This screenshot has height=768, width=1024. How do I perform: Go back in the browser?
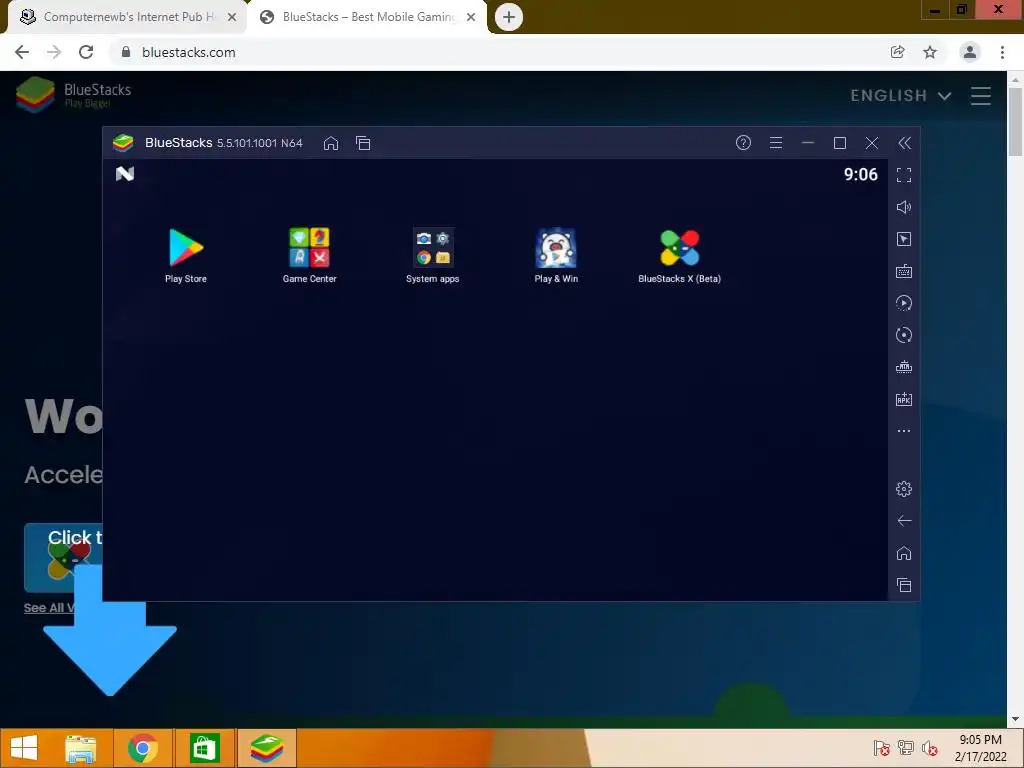[22, 52]
